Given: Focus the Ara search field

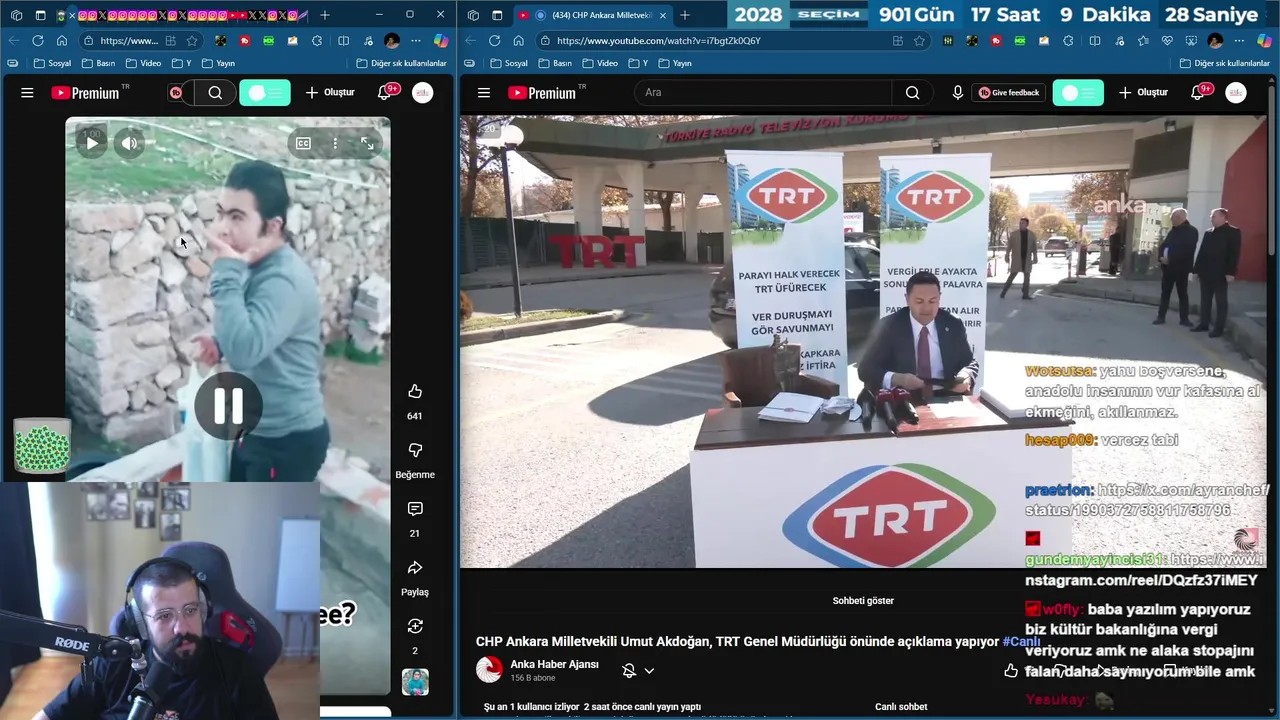Looking at the screenshot, I should coord(763,93).
